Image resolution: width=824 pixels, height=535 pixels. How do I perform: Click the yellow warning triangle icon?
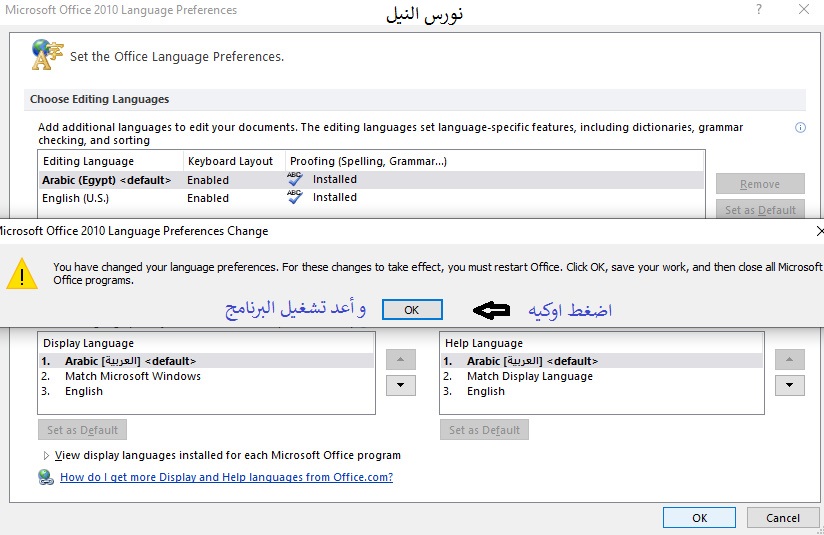(x=21, y=273)
